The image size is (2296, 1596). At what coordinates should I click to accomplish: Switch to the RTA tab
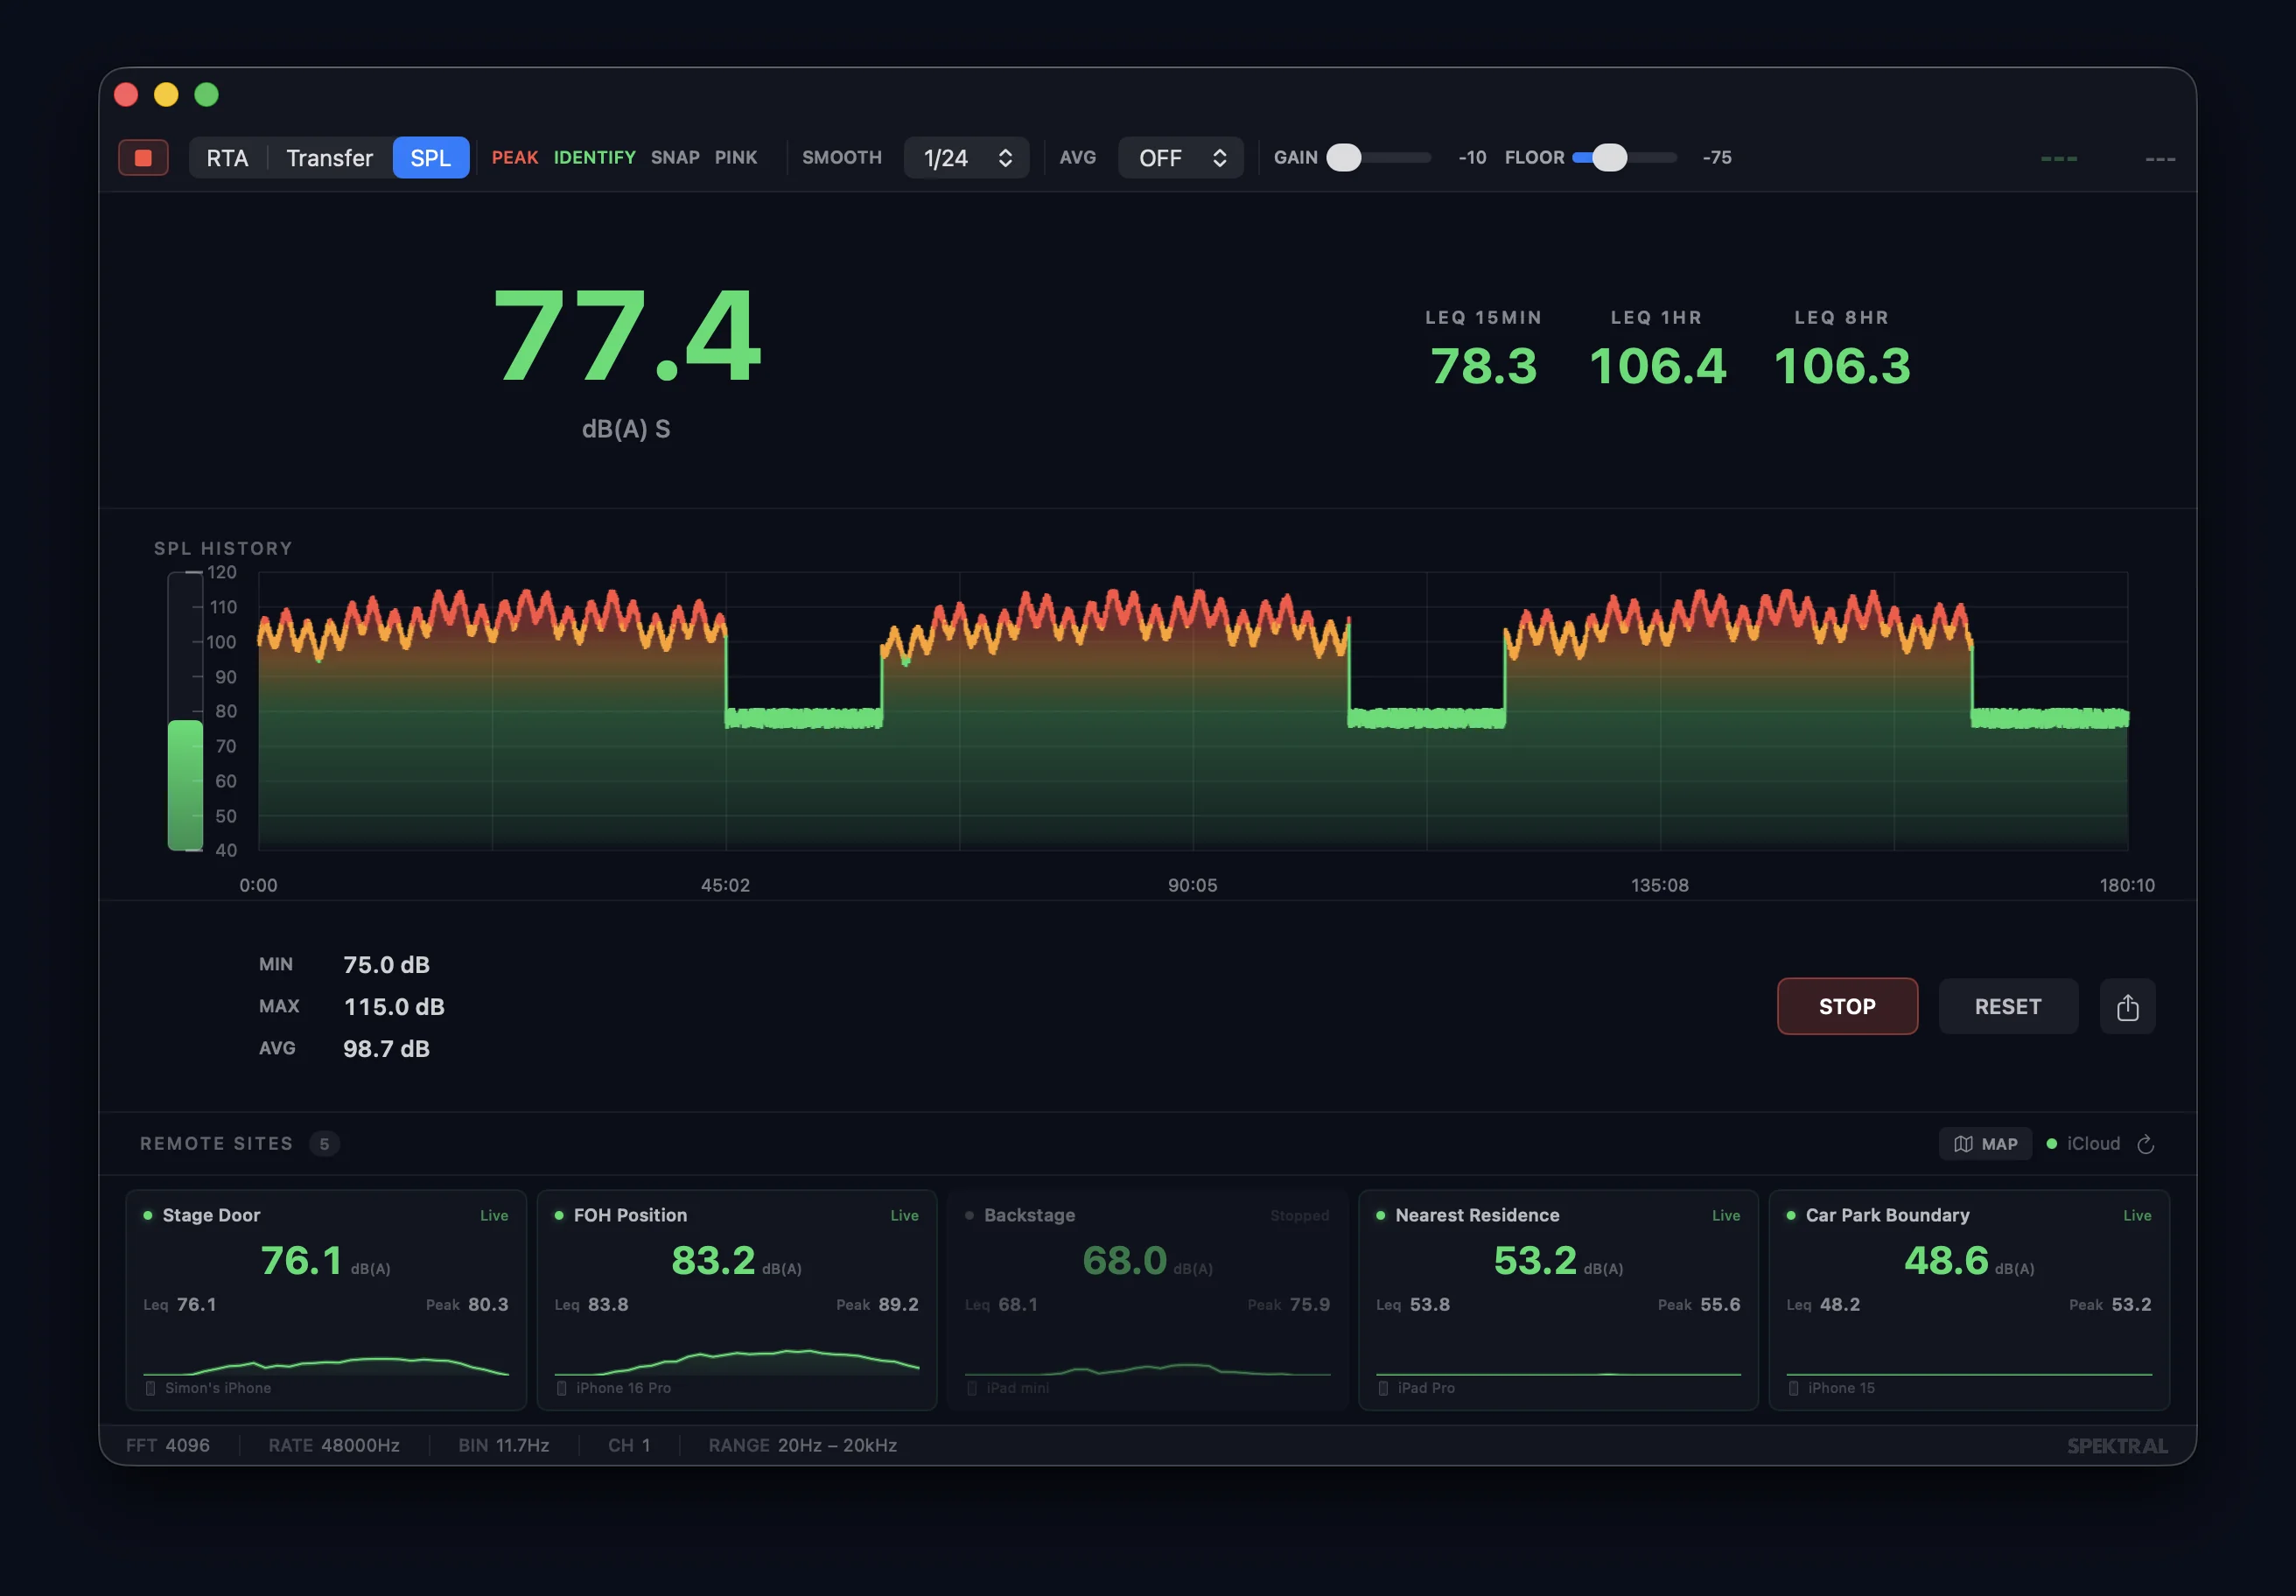pos(227,158)
